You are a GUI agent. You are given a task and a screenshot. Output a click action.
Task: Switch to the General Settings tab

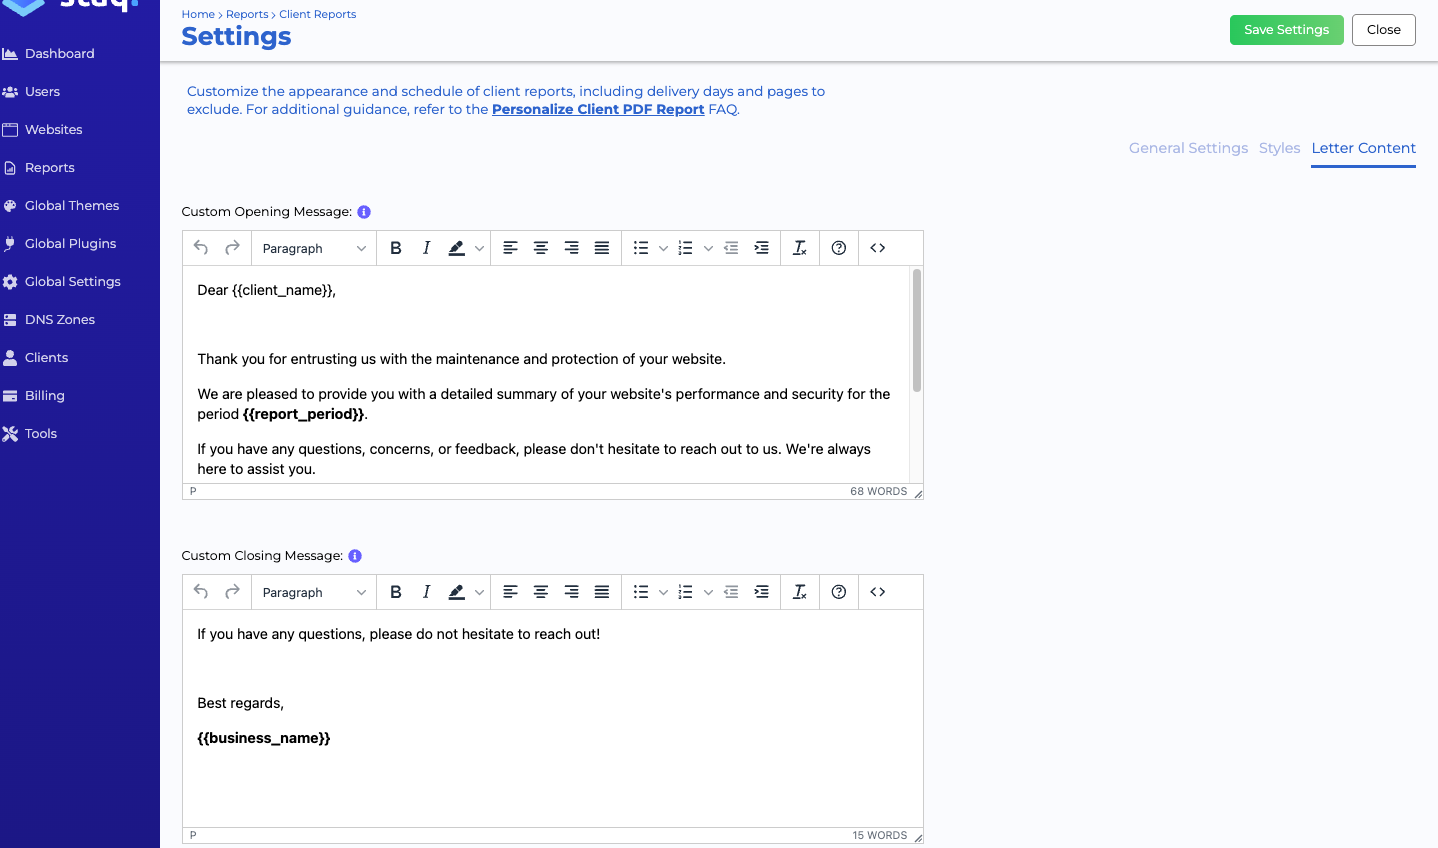(1188, 148)
